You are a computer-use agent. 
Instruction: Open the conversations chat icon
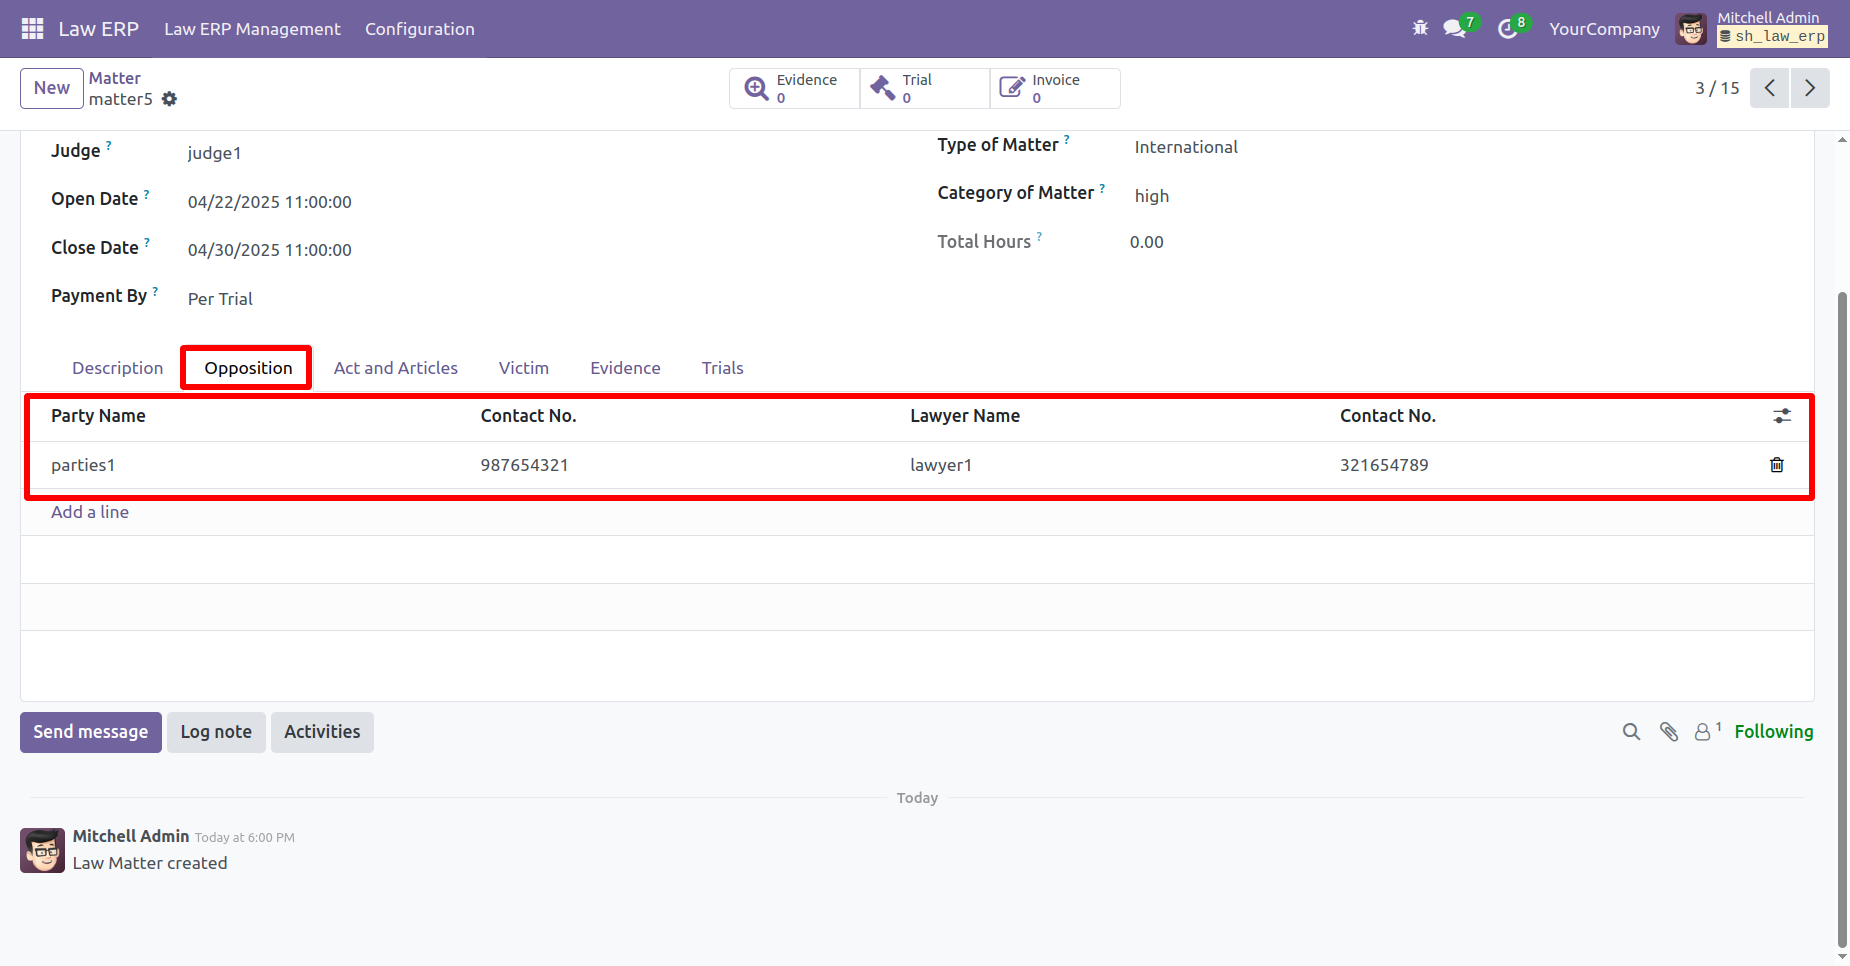point(1455,29)
